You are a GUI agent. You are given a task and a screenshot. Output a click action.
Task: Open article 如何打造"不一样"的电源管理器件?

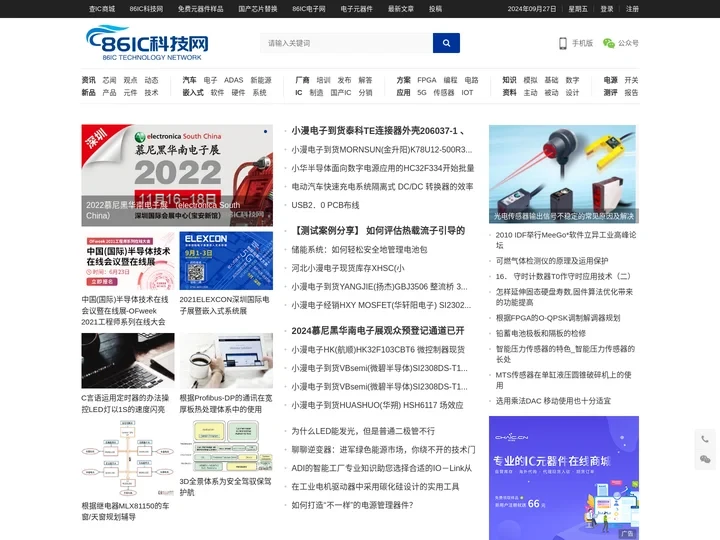(x=352, y=505)
